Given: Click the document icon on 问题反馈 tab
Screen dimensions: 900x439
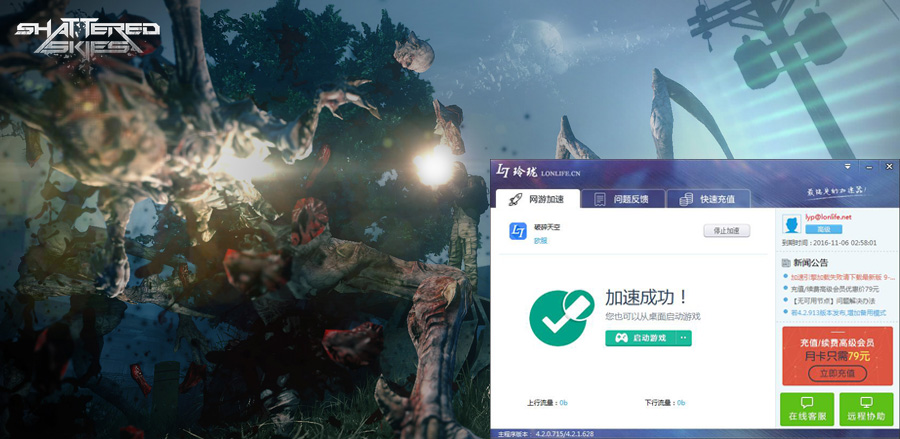Looking at the screenshot, I should [600, 199].
